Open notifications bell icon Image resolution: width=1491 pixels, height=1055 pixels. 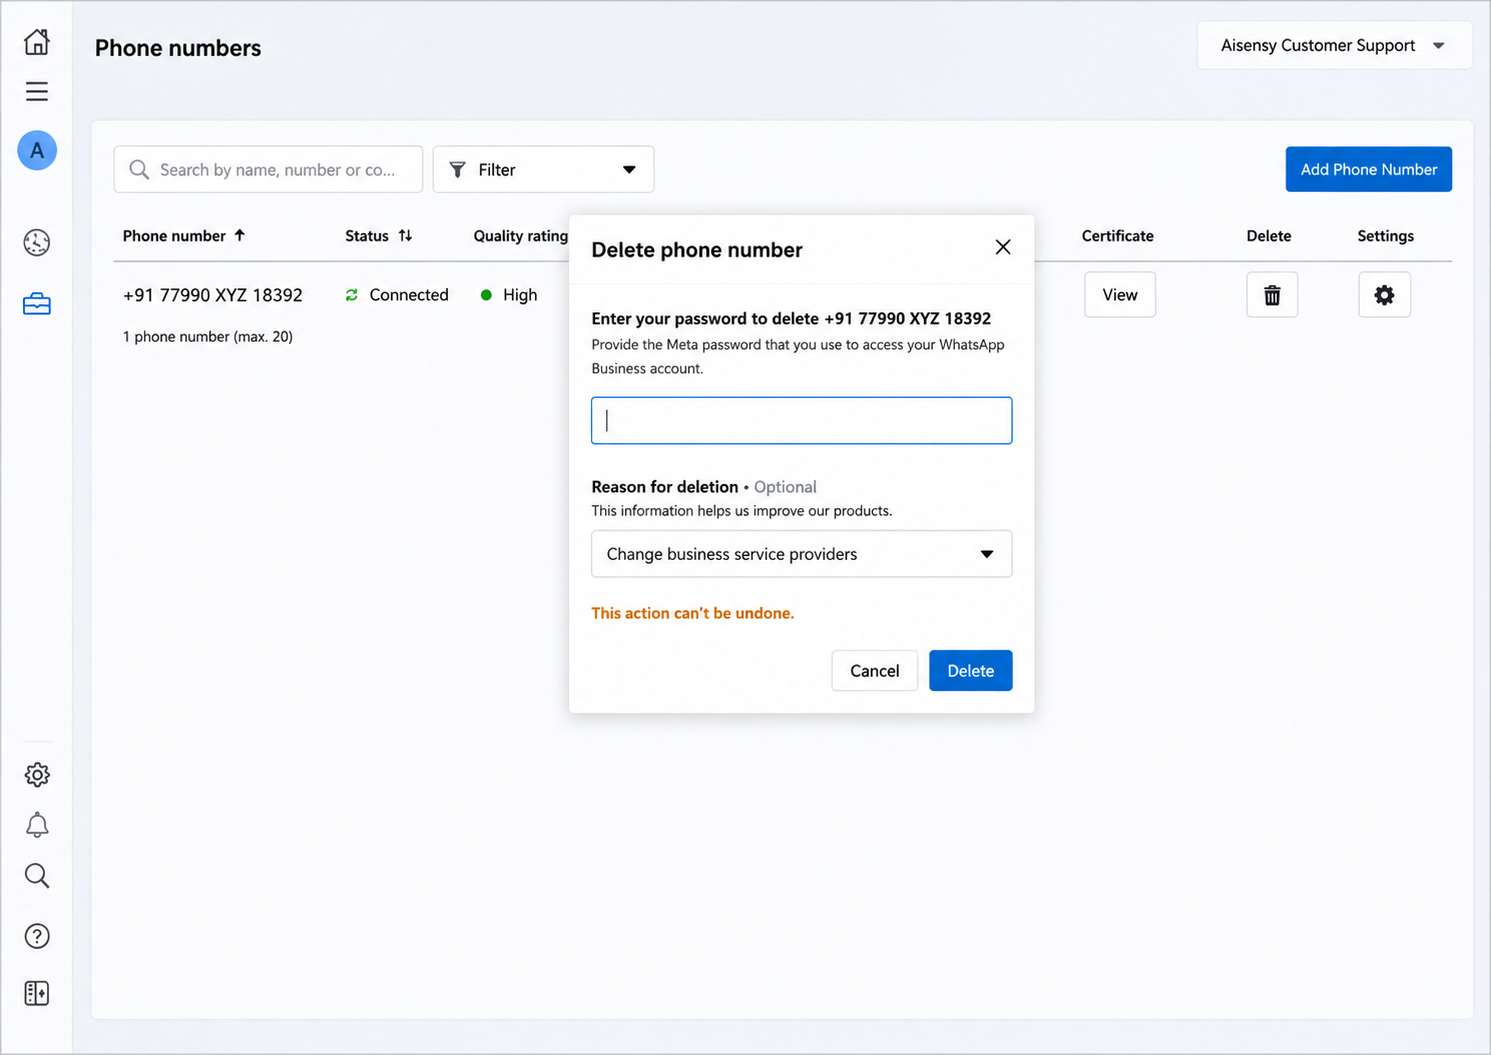click(37, 825)
